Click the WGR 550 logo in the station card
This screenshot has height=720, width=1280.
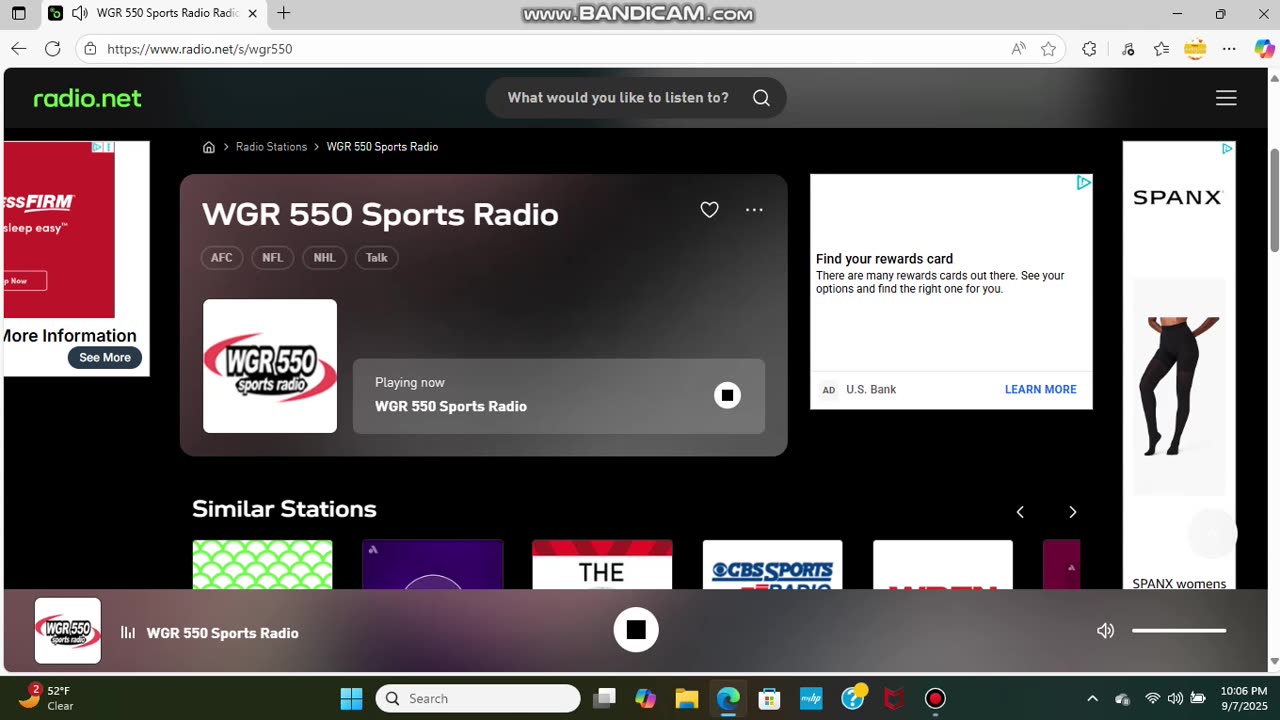[270, 366]
